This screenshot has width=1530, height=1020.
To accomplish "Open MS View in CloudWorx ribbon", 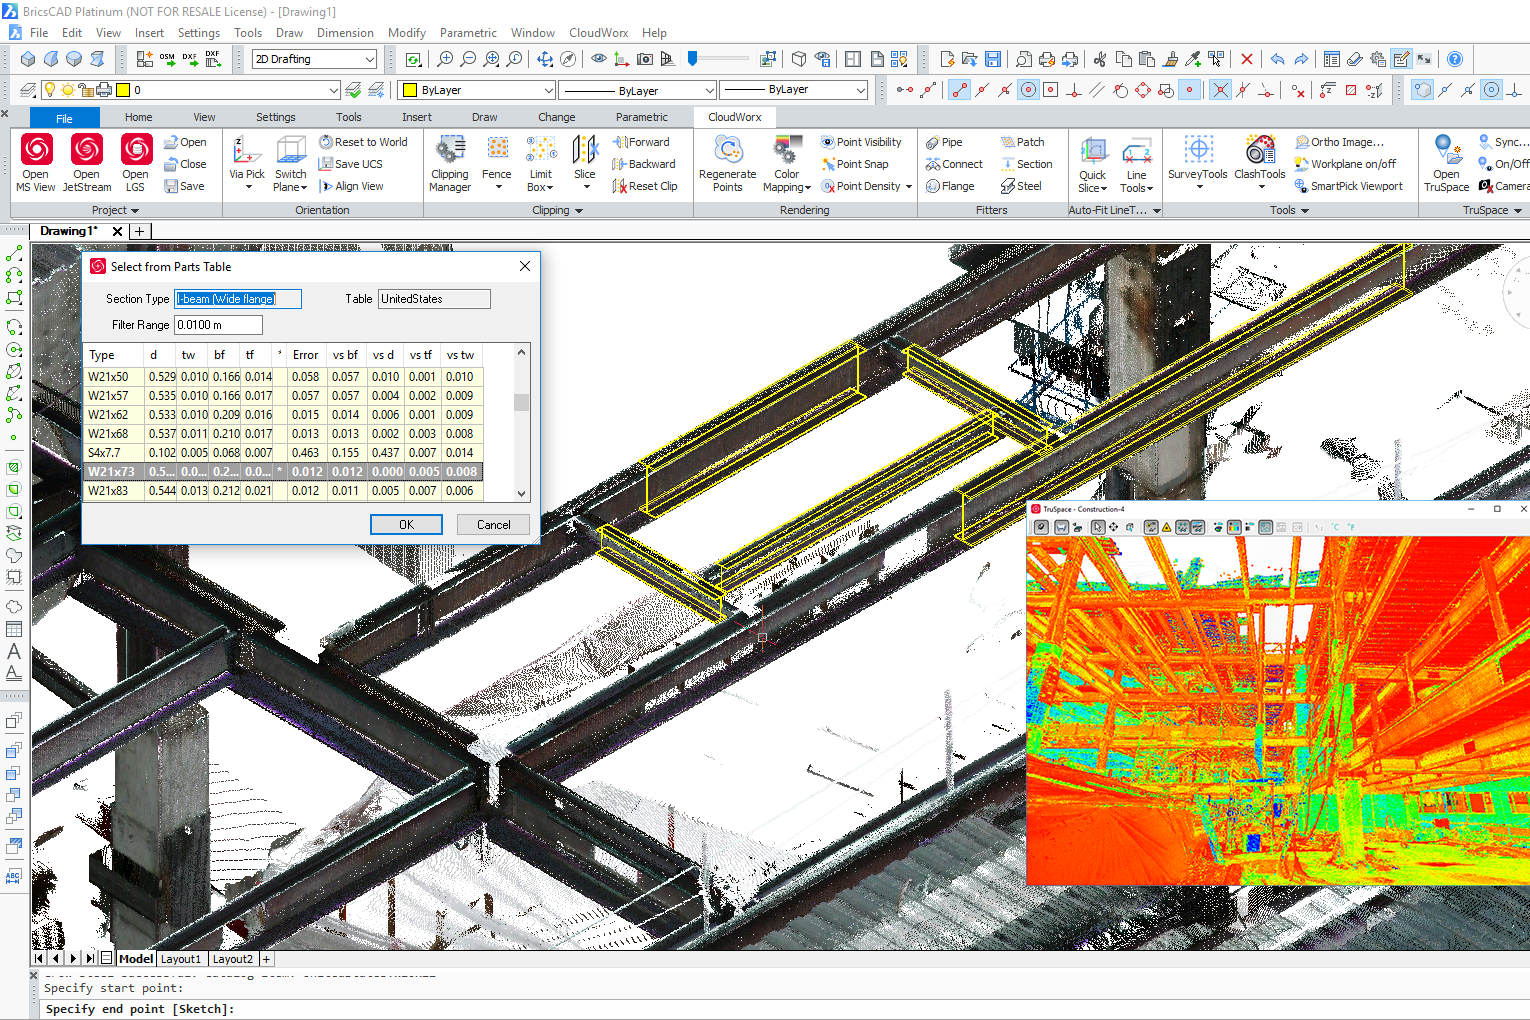I will point(36,163).
